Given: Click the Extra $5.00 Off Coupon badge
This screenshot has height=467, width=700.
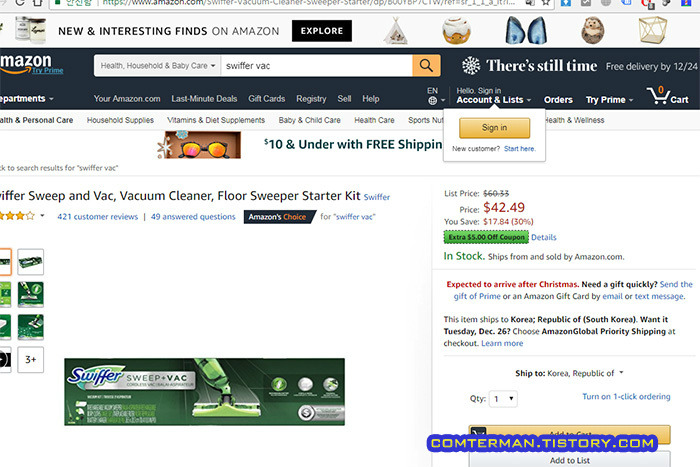Looking at the screenshot, I should pyautogui.click(x=486, y=237).
